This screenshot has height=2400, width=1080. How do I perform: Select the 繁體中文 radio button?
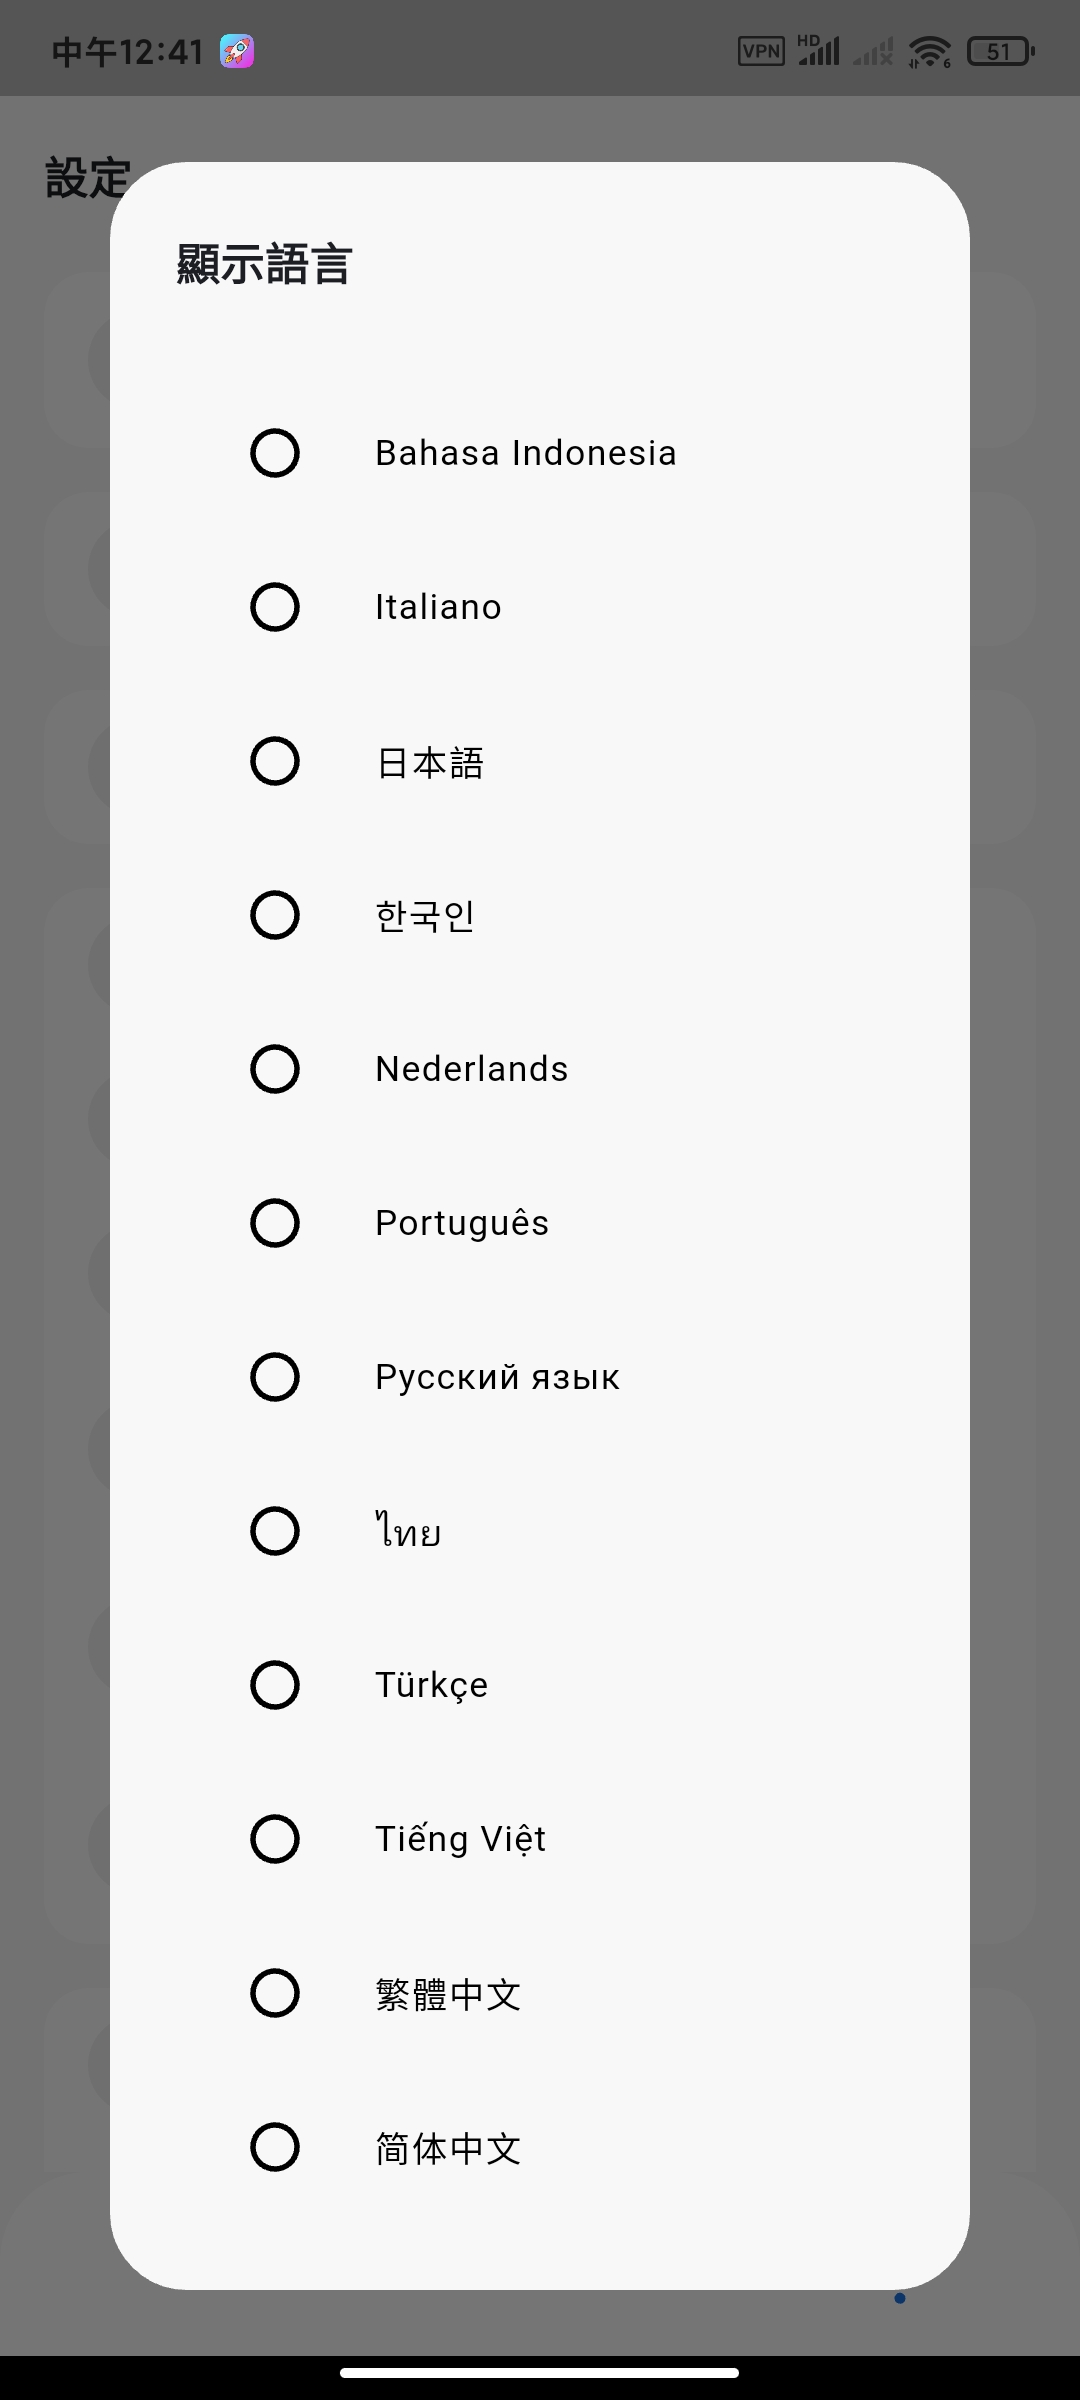click(275, 1993)
